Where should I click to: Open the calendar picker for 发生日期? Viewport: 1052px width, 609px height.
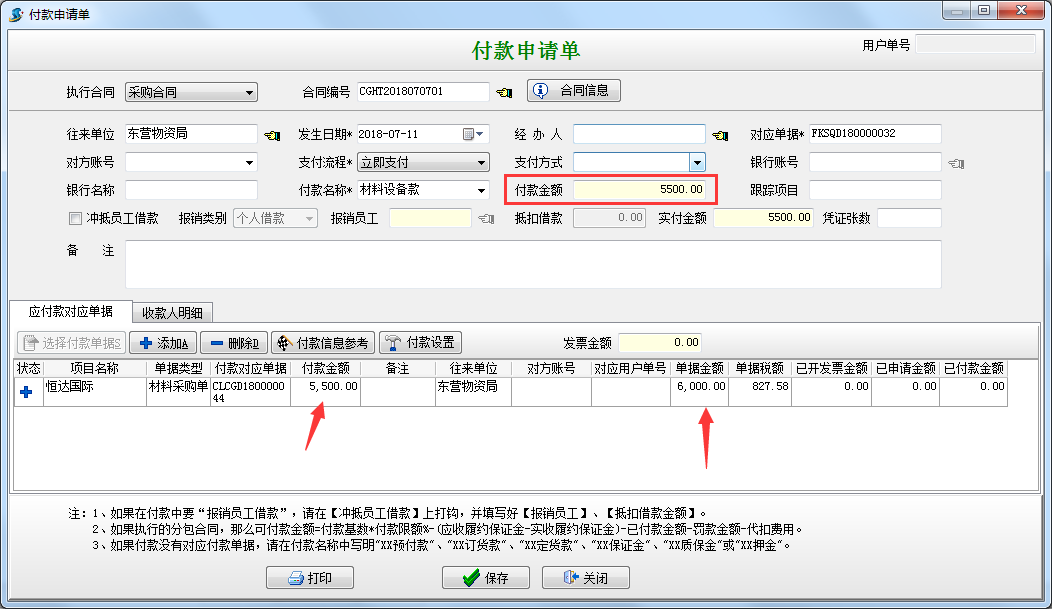tap(473, 134)
